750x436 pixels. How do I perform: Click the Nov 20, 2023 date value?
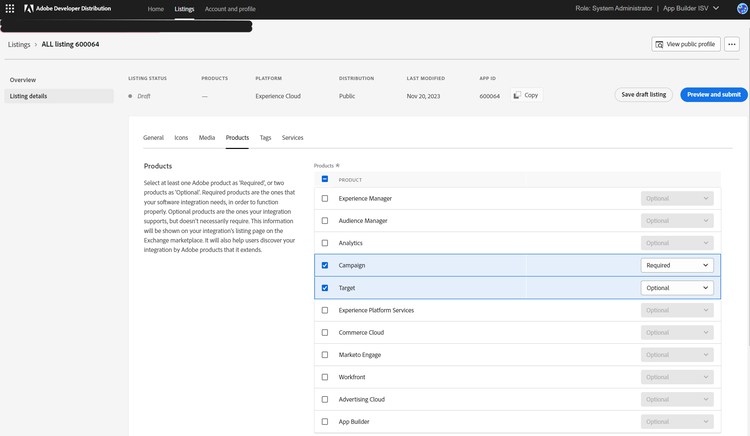[423, 96]
